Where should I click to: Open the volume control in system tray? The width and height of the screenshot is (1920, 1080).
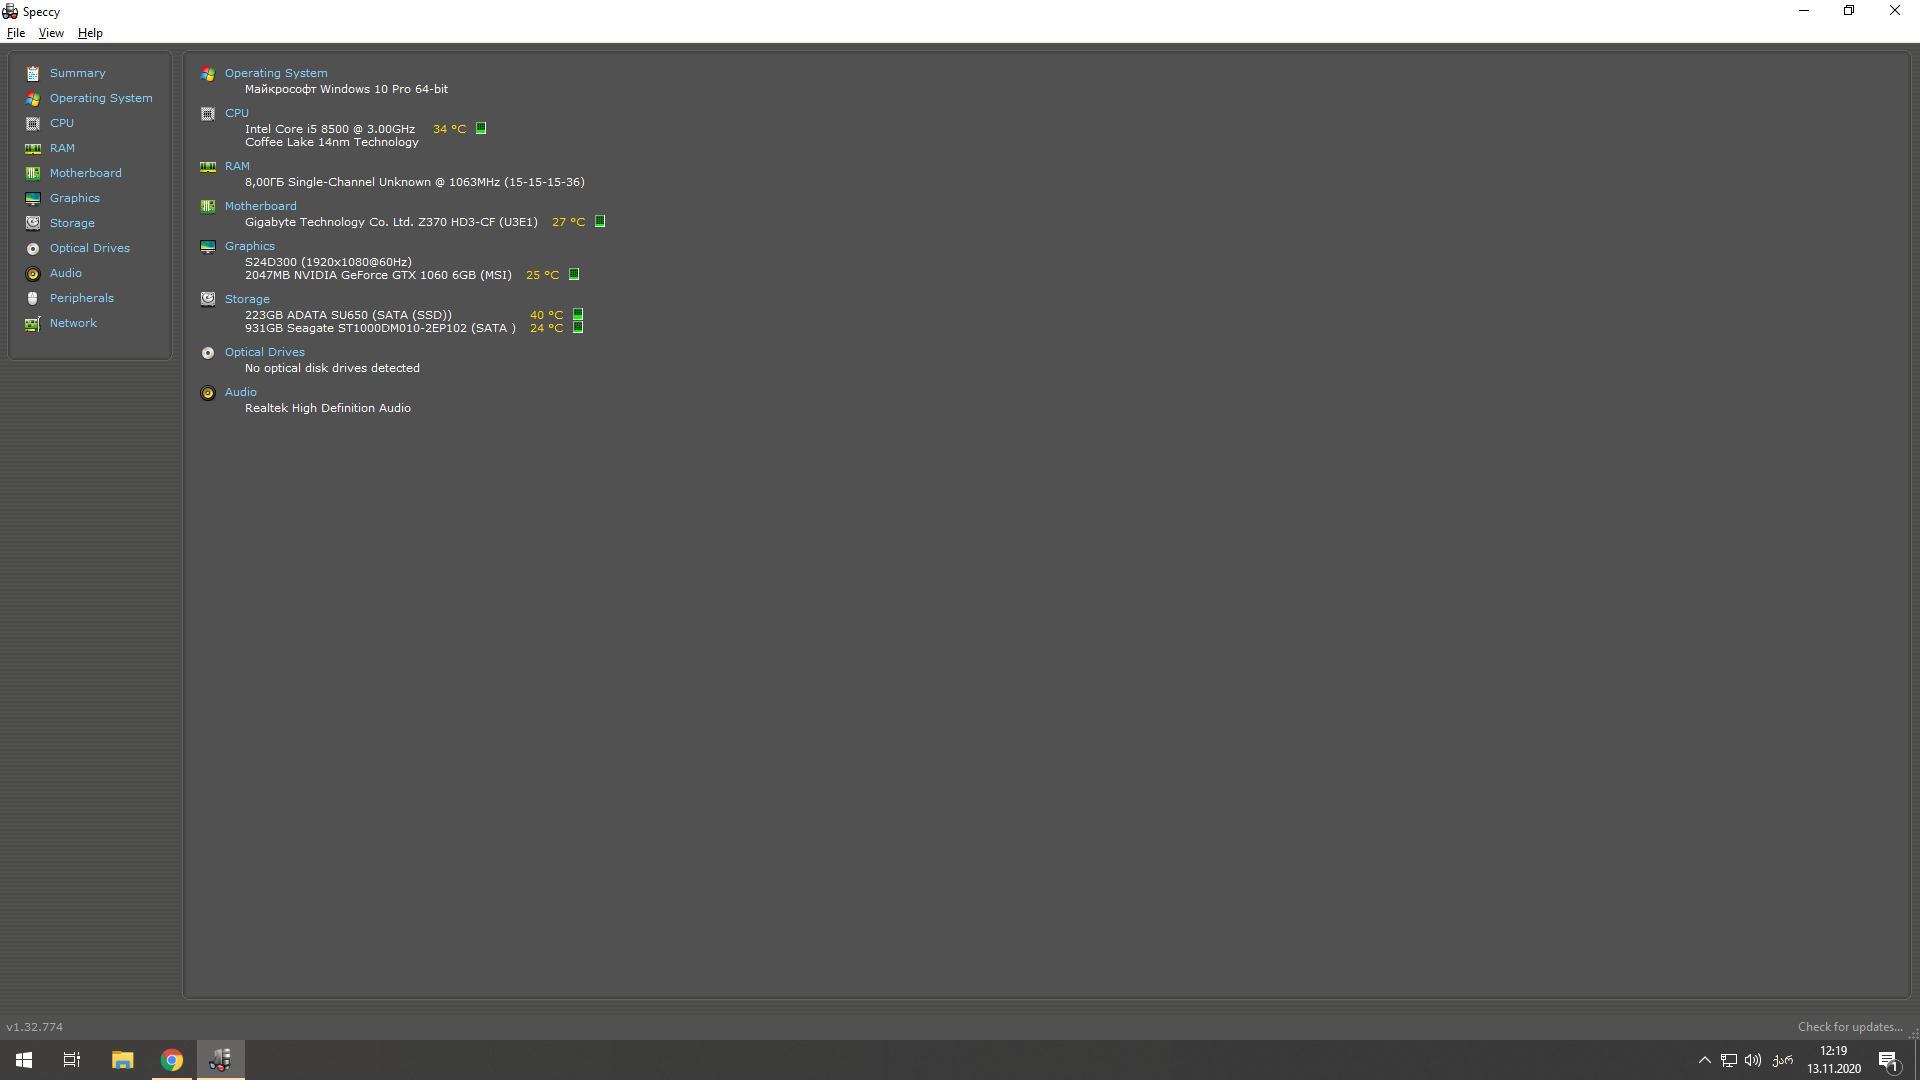1753,1060
